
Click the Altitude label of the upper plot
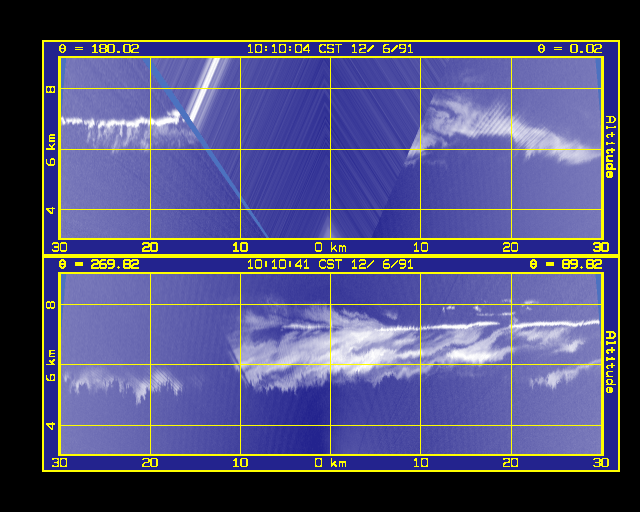click(x=610, y=147)
